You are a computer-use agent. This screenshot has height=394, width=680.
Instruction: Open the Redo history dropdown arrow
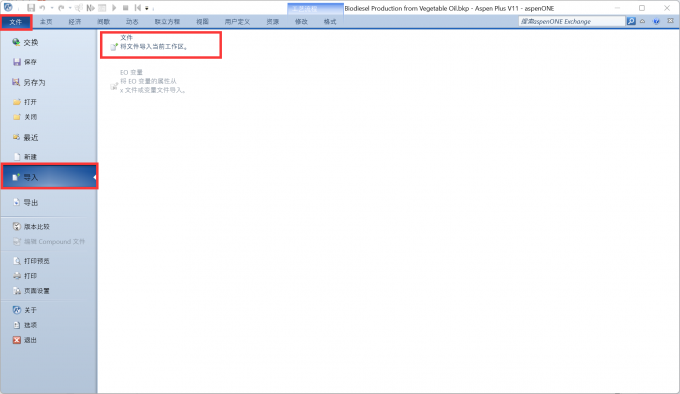point(70,8)
